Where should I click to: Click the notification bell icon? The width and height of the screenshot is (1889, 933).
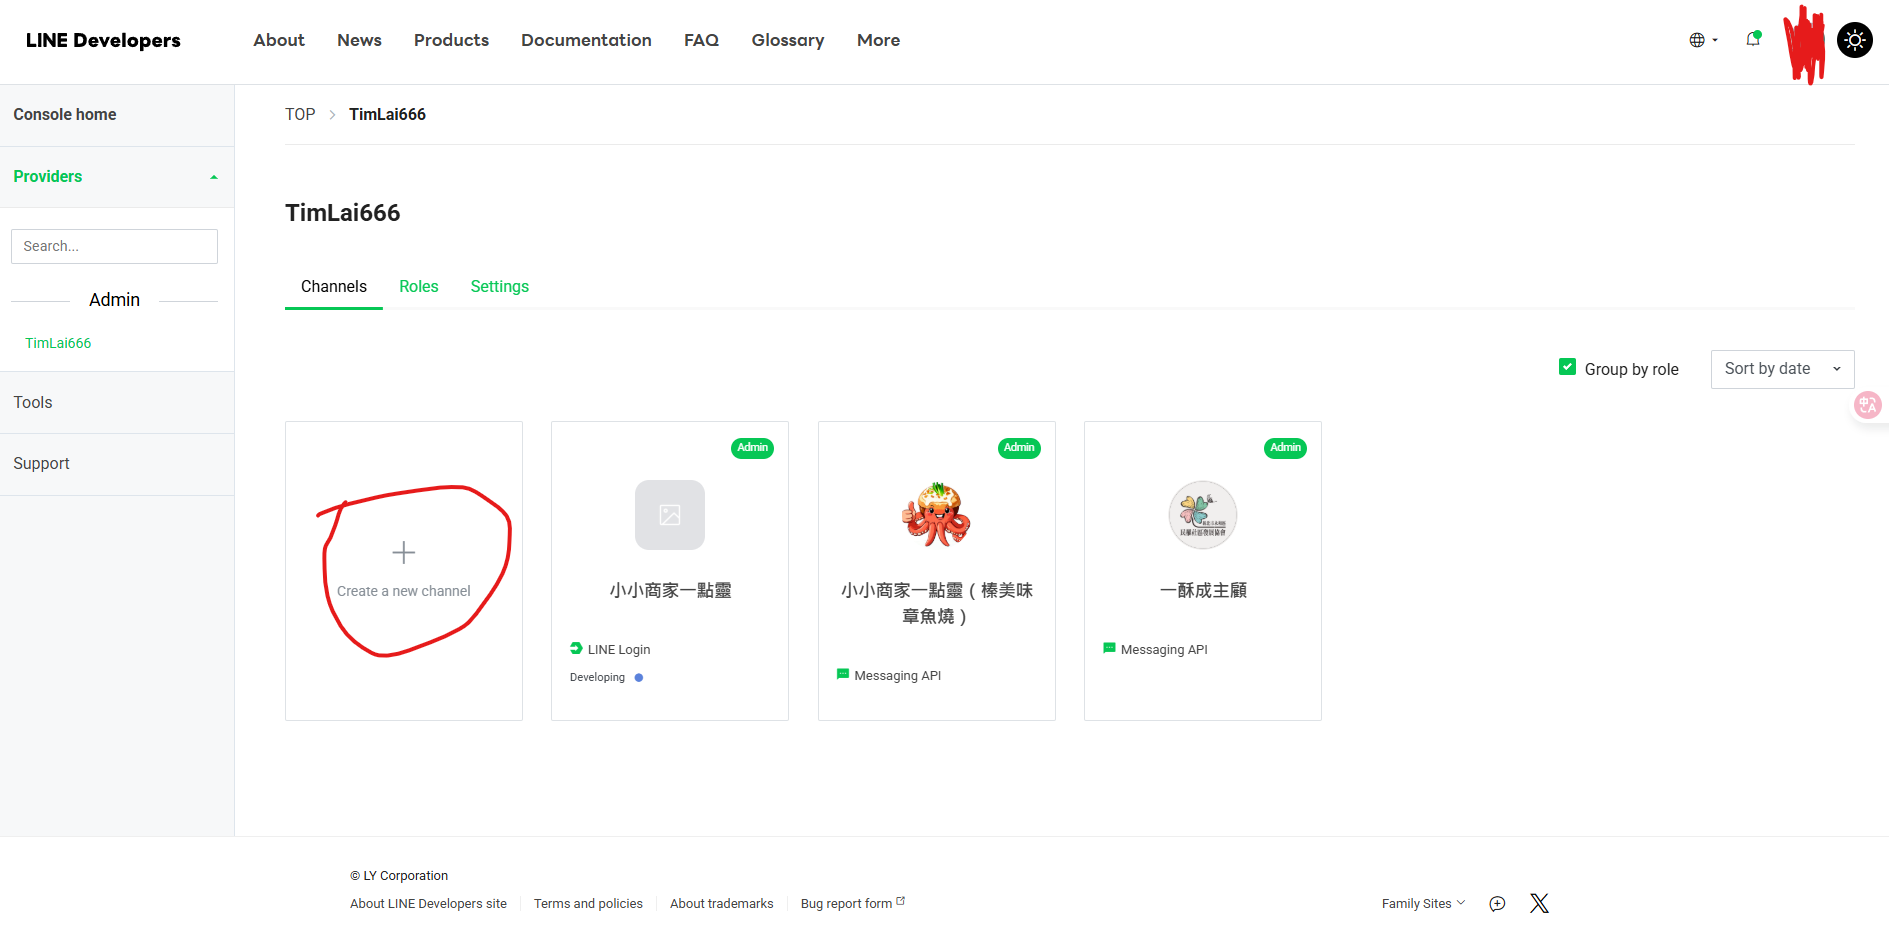[x=1752, y=40]
